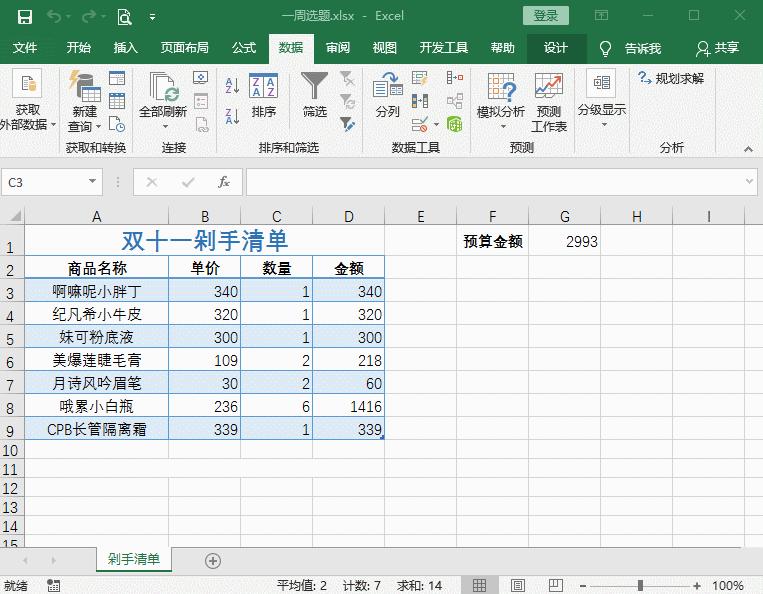Click the Undo arrow icon
Screen dimensions: 763x594
coord(54,17)
